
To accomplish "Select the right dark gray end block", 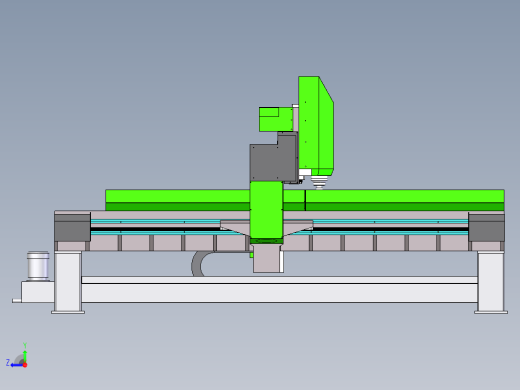I will (x=486, y=227).
